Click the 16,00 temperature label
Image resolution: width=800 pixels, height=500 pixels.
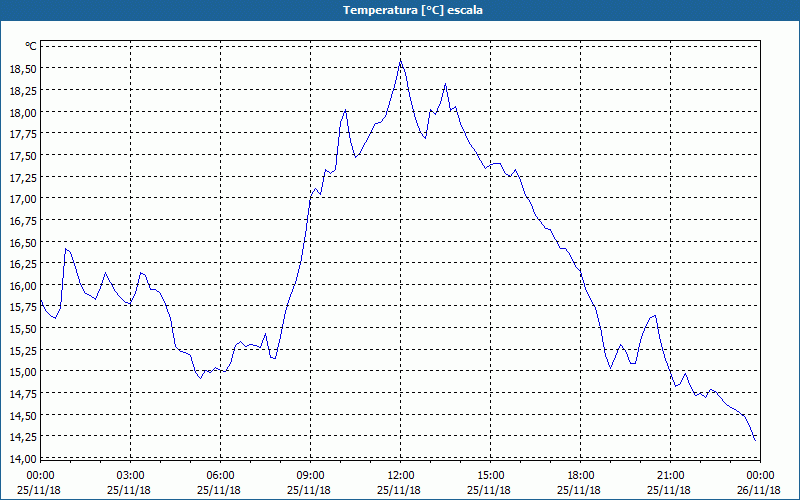pos(23,285)
